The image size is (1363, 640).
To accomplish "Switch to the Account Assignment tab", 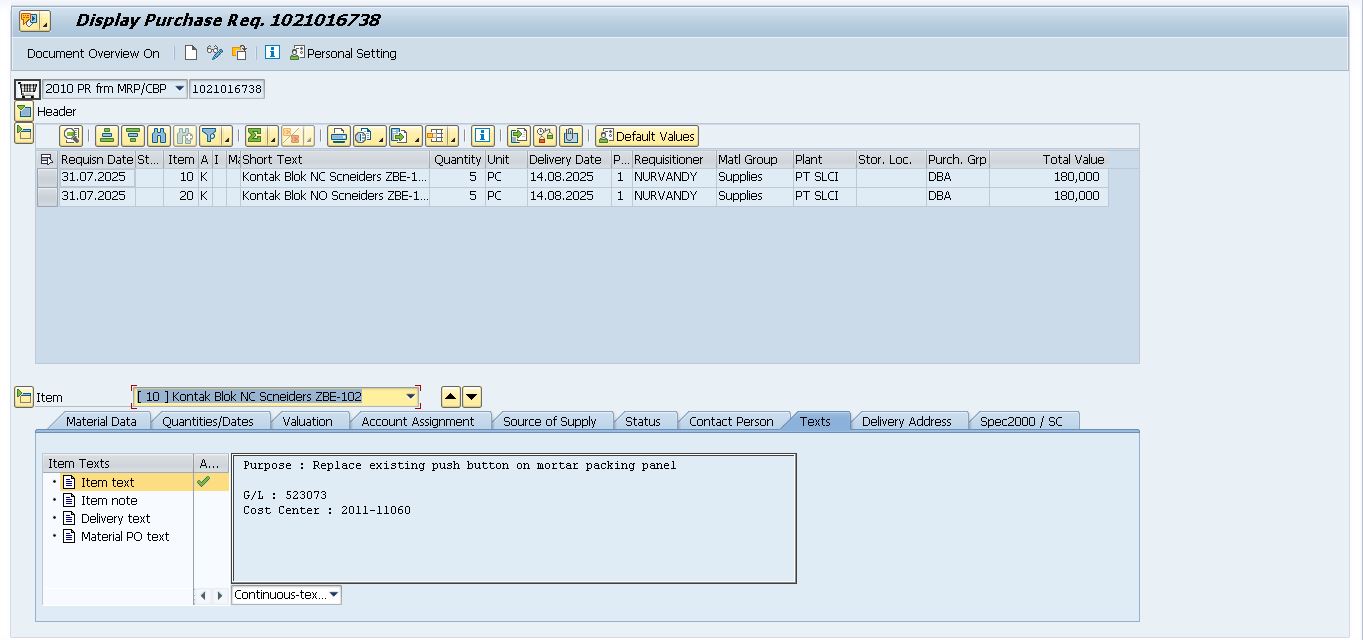I will tap(418, 421).
